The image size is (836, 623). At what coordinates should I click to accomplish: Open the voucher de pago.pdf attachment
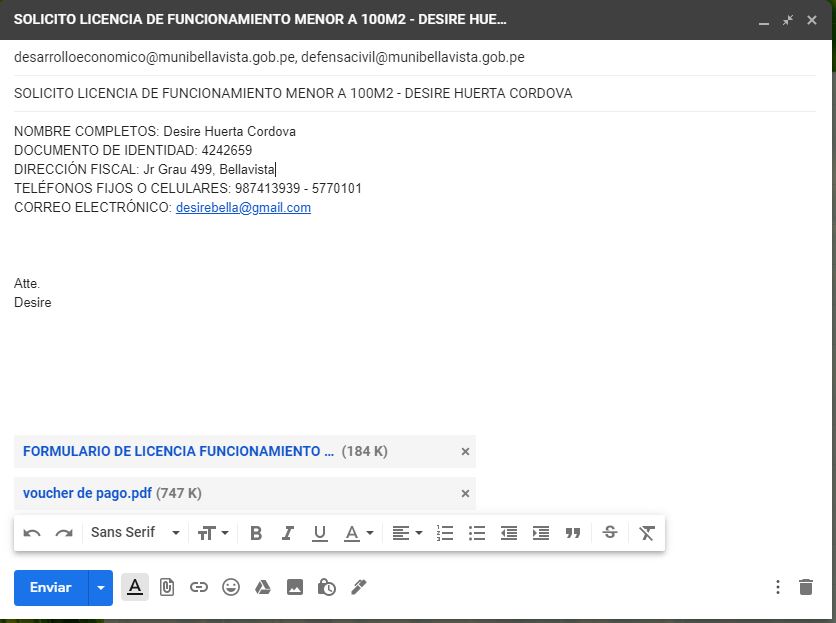coord(87,493)
